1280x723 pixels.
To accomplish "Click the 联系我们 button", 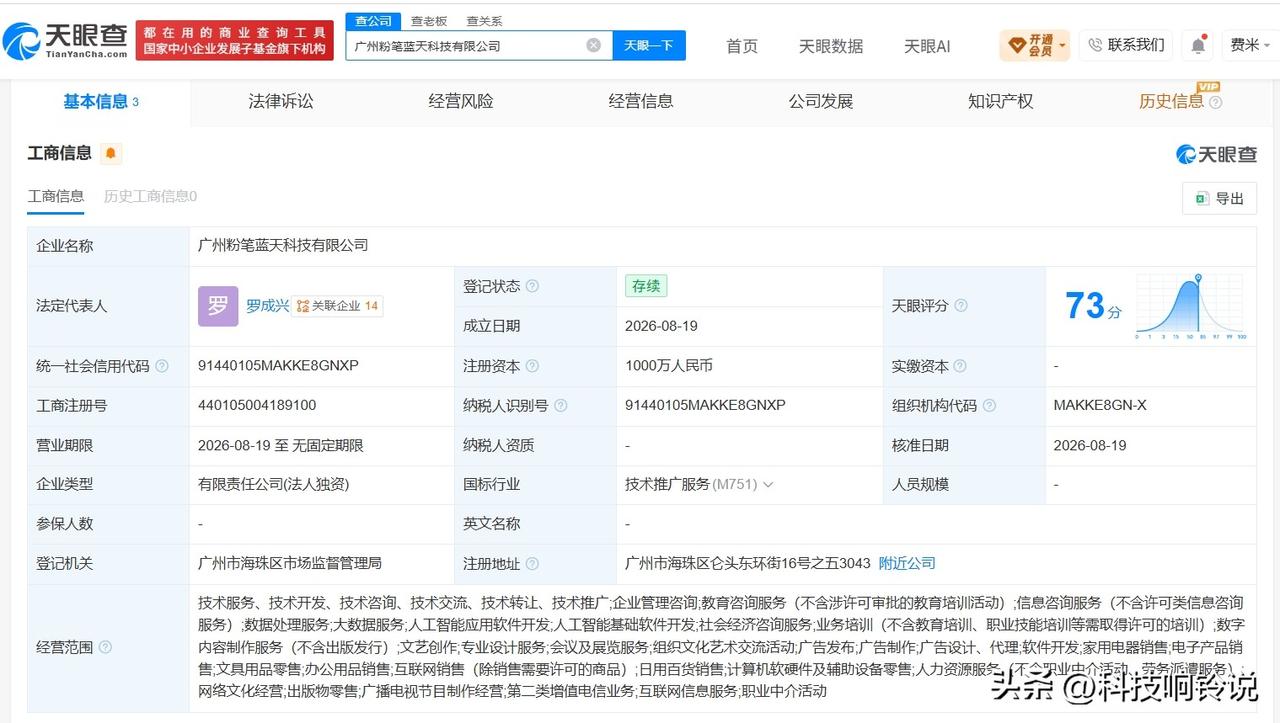I will (x=1126, y=45).
